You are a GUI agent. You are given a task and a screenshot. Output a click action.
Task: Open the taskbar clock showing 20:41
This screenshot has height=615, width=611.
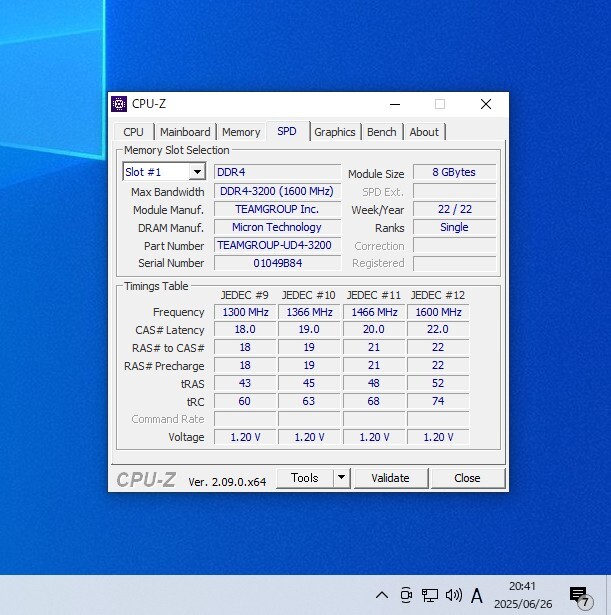[x=523, y=595]
